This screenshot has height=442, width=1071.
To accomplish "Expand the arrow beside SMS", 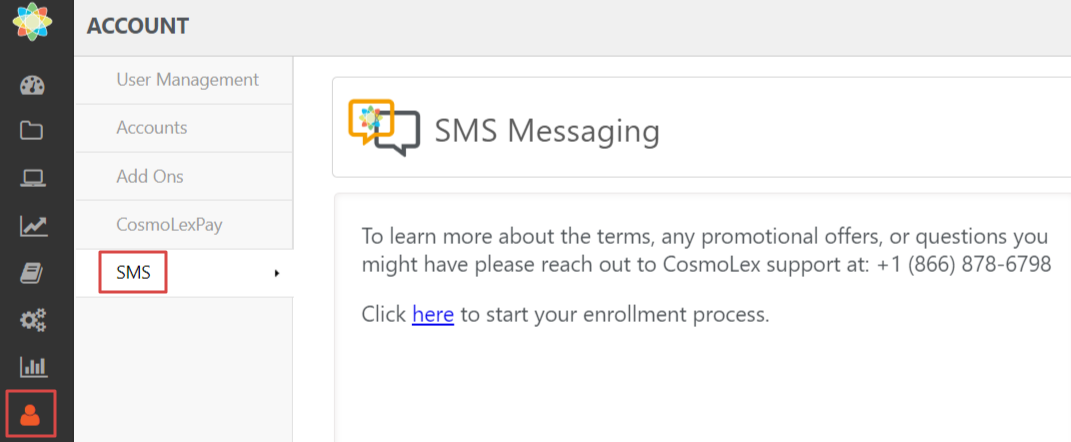I will (276, 273).
